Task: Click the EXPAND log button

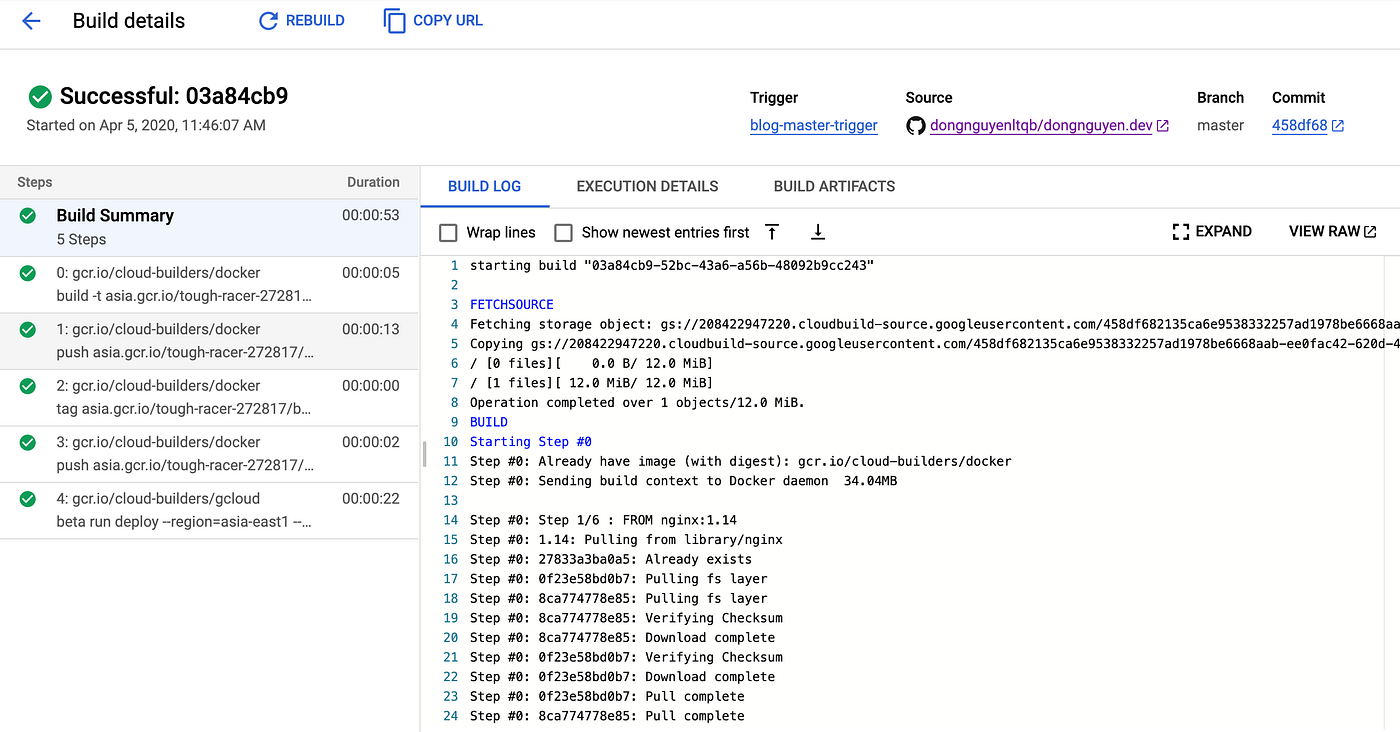Action: pos(1212,232)
